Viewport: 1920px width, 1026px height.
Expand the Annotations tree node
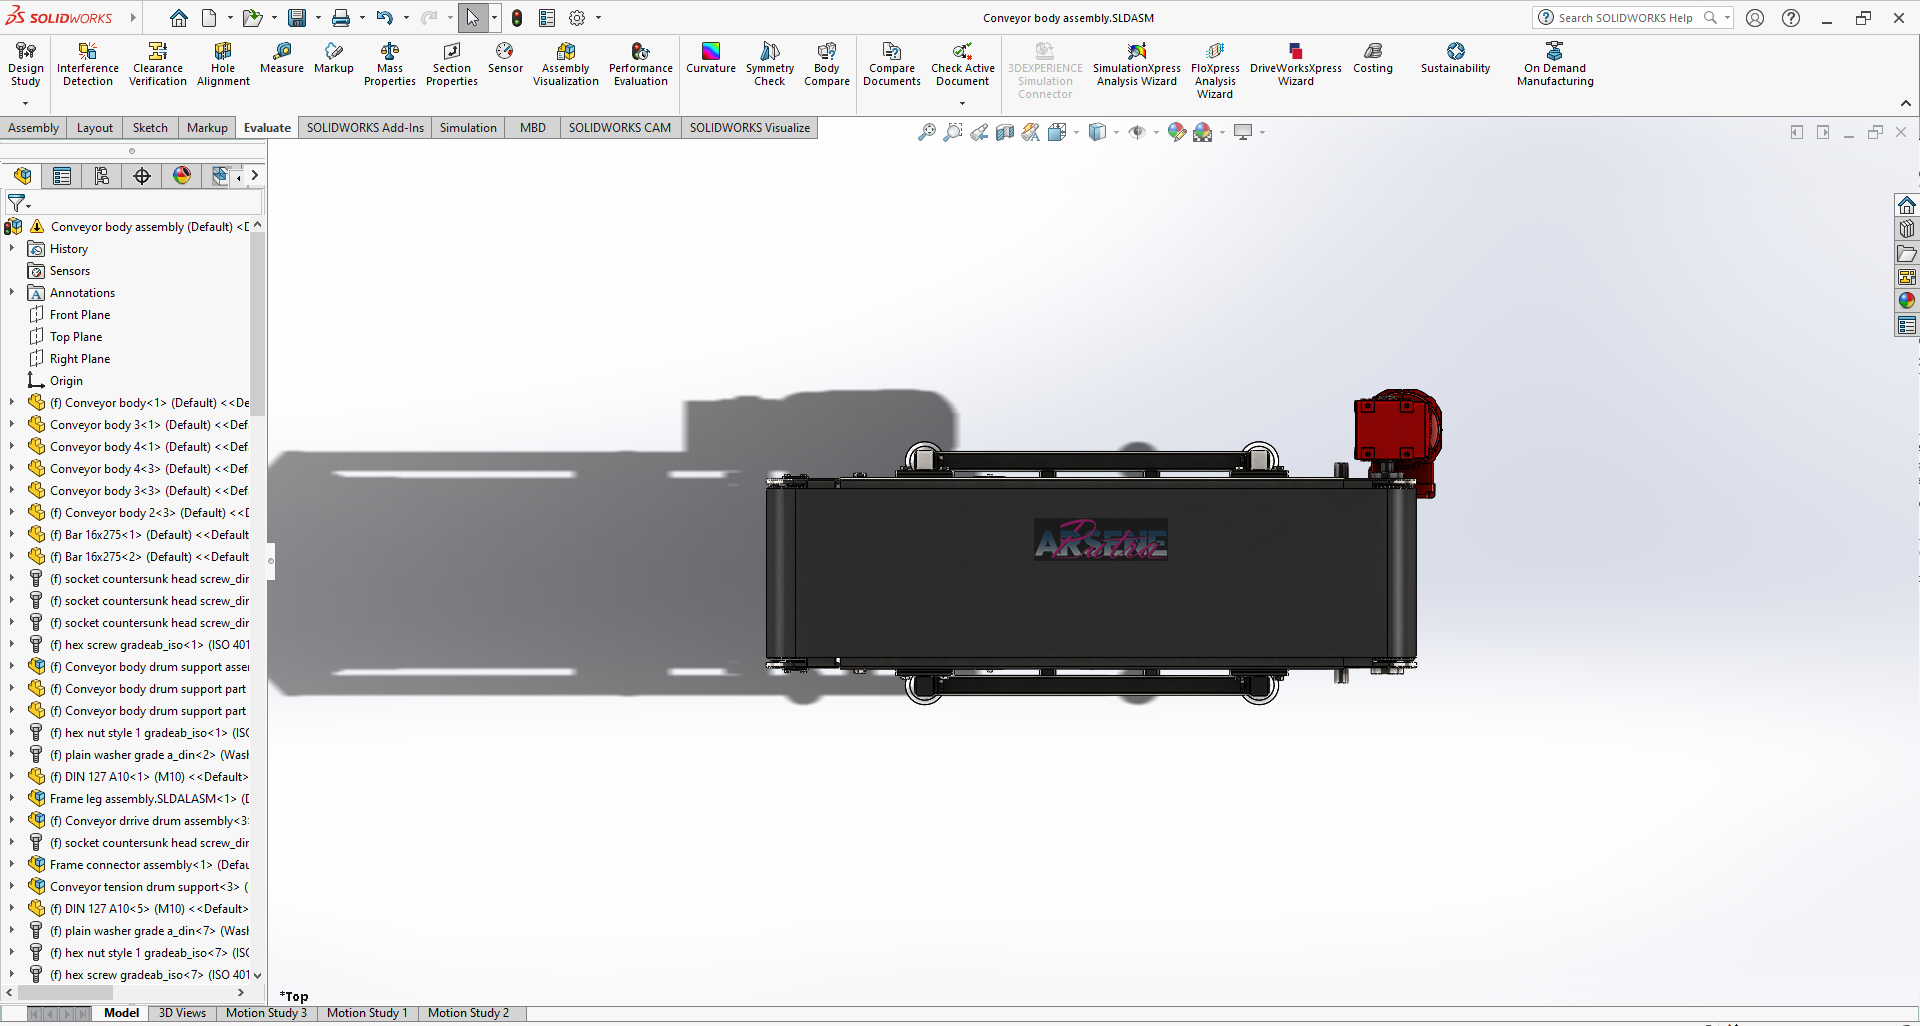point(12,293)
